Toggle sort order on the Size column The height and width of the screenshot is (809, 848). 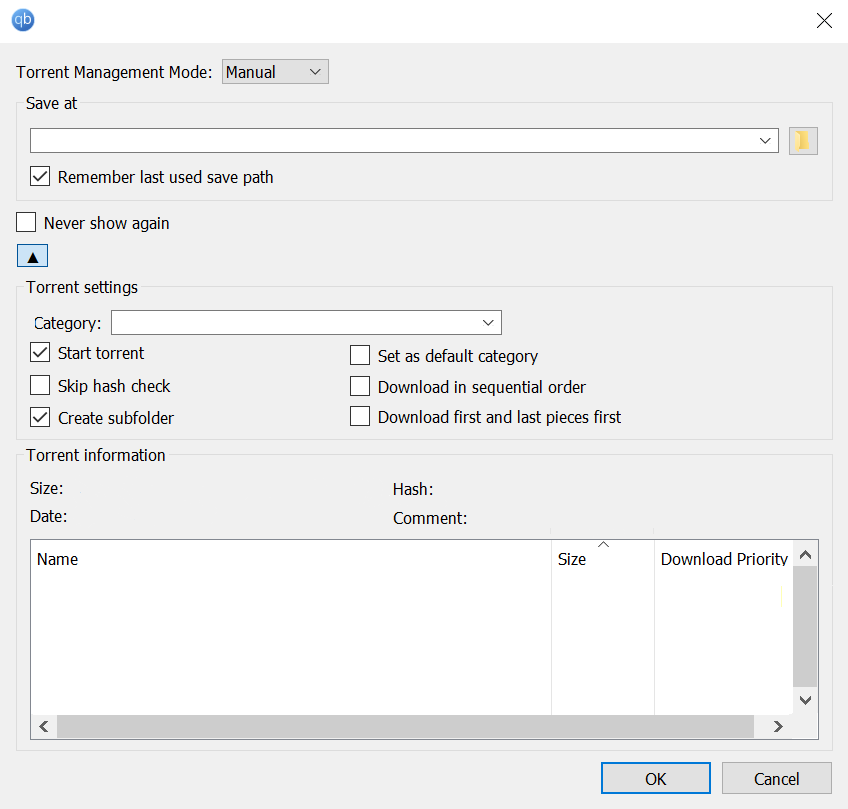tap(601, 559)
